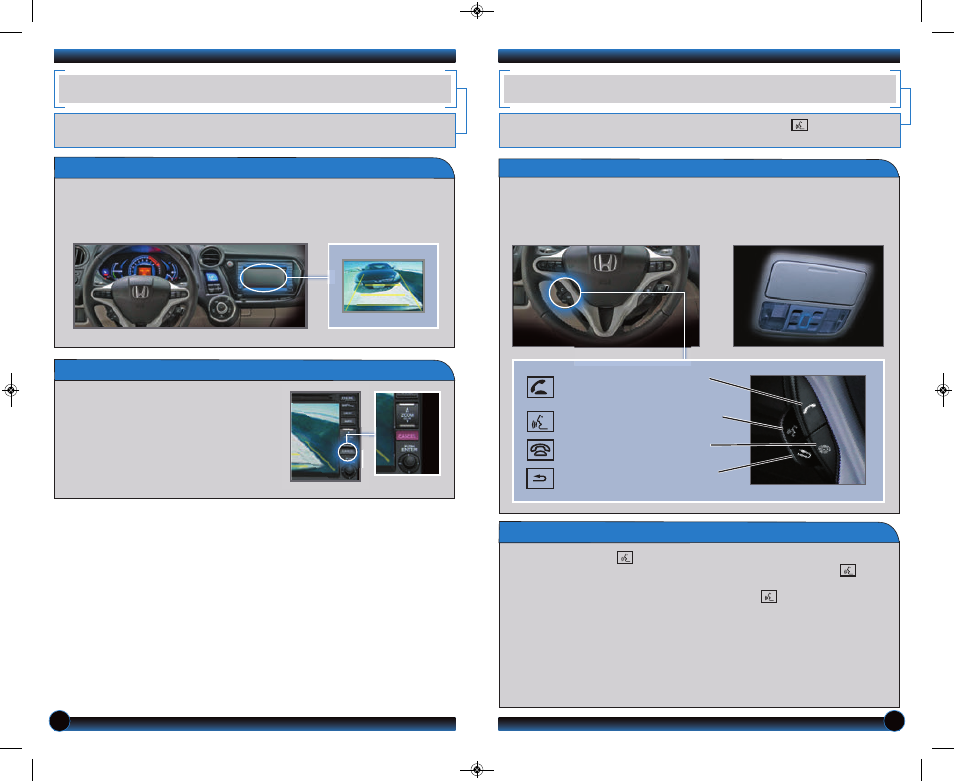954x781 pixels.
Task: Click the ENTER joystick knob in enlarged photo
Action: pos(411,462)
